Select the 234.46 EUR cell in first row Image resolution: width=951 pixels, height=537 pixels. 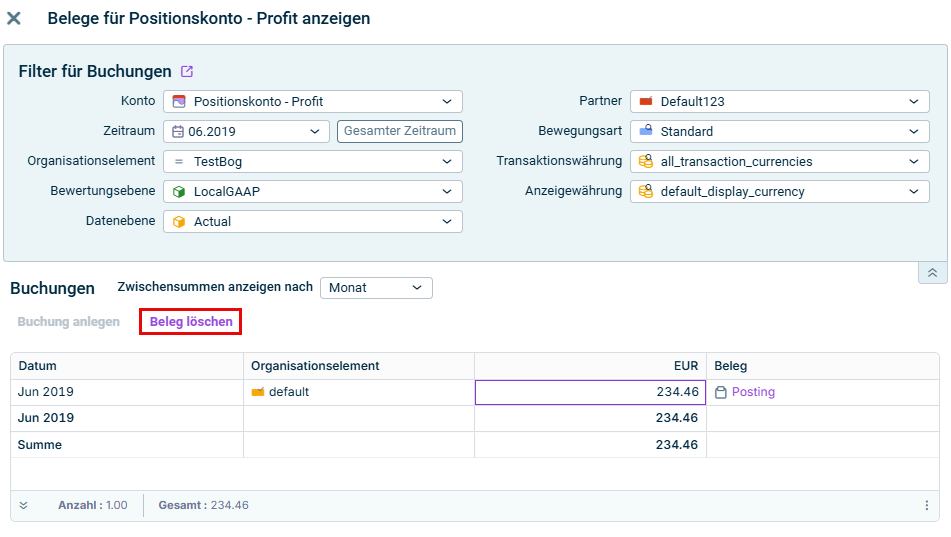point(590,393)
